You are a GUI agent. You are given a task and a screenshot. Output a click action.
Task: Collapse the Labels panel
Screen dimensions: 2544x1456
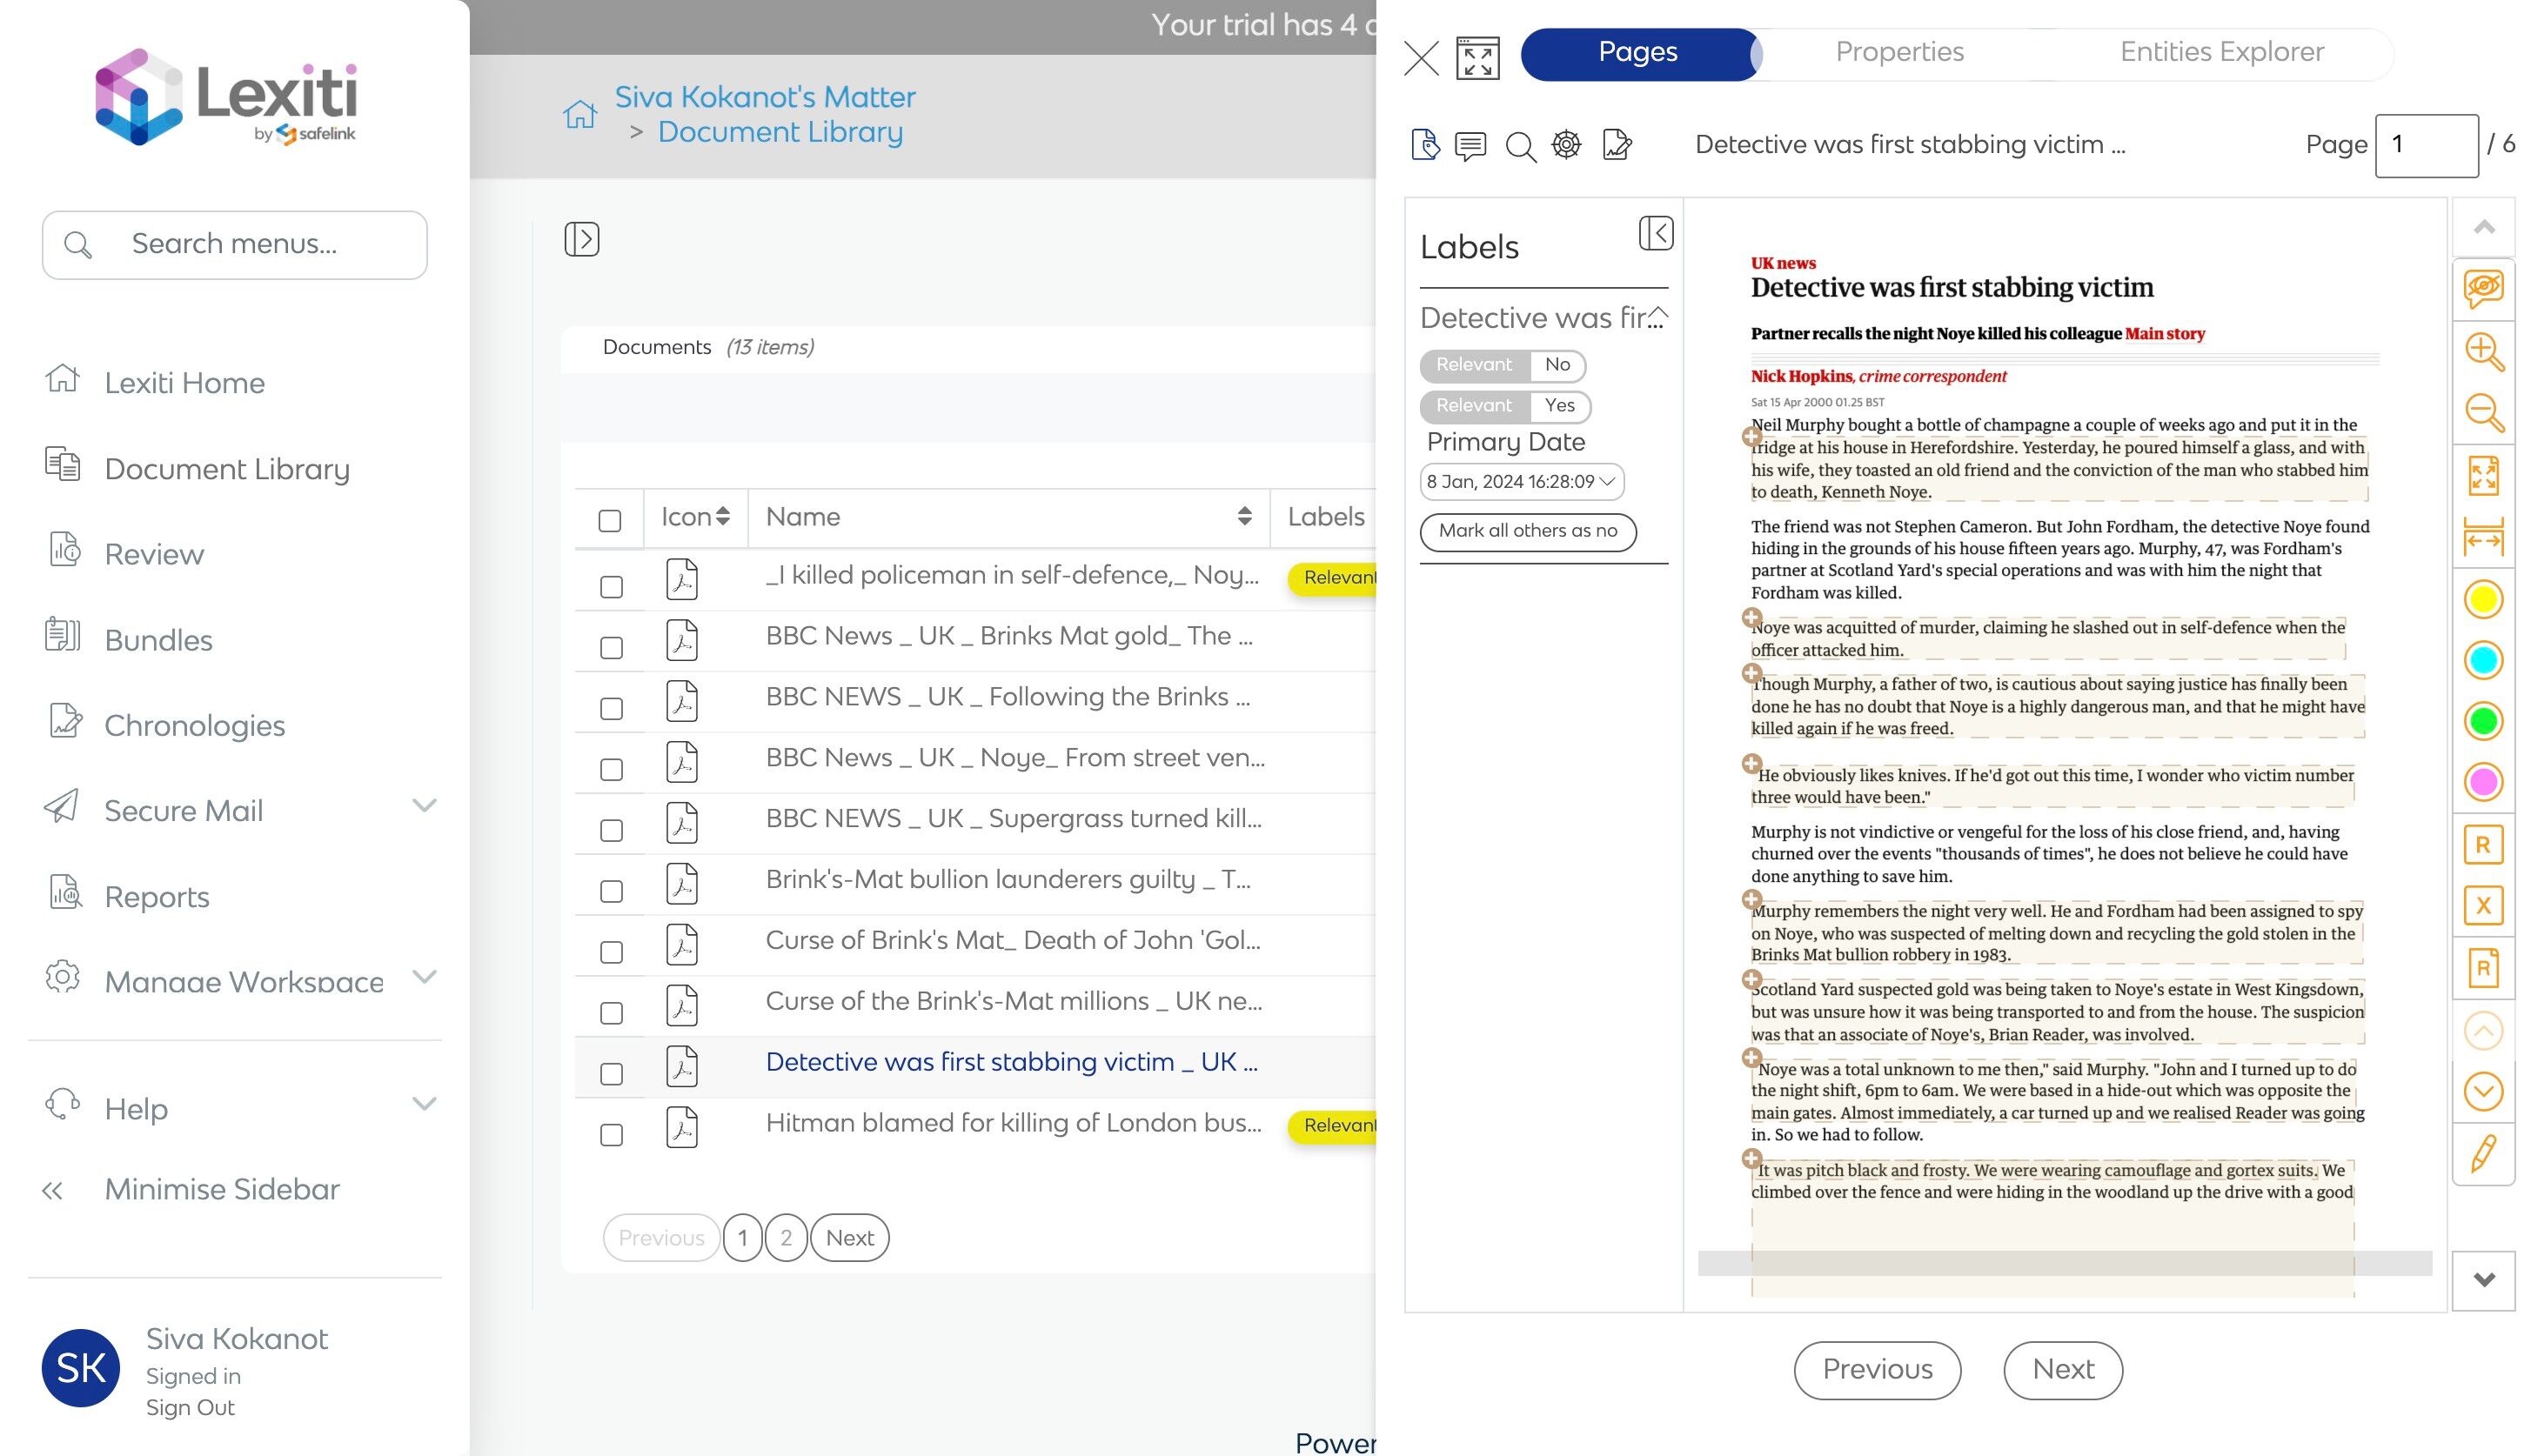click(x=1655, y=234)
